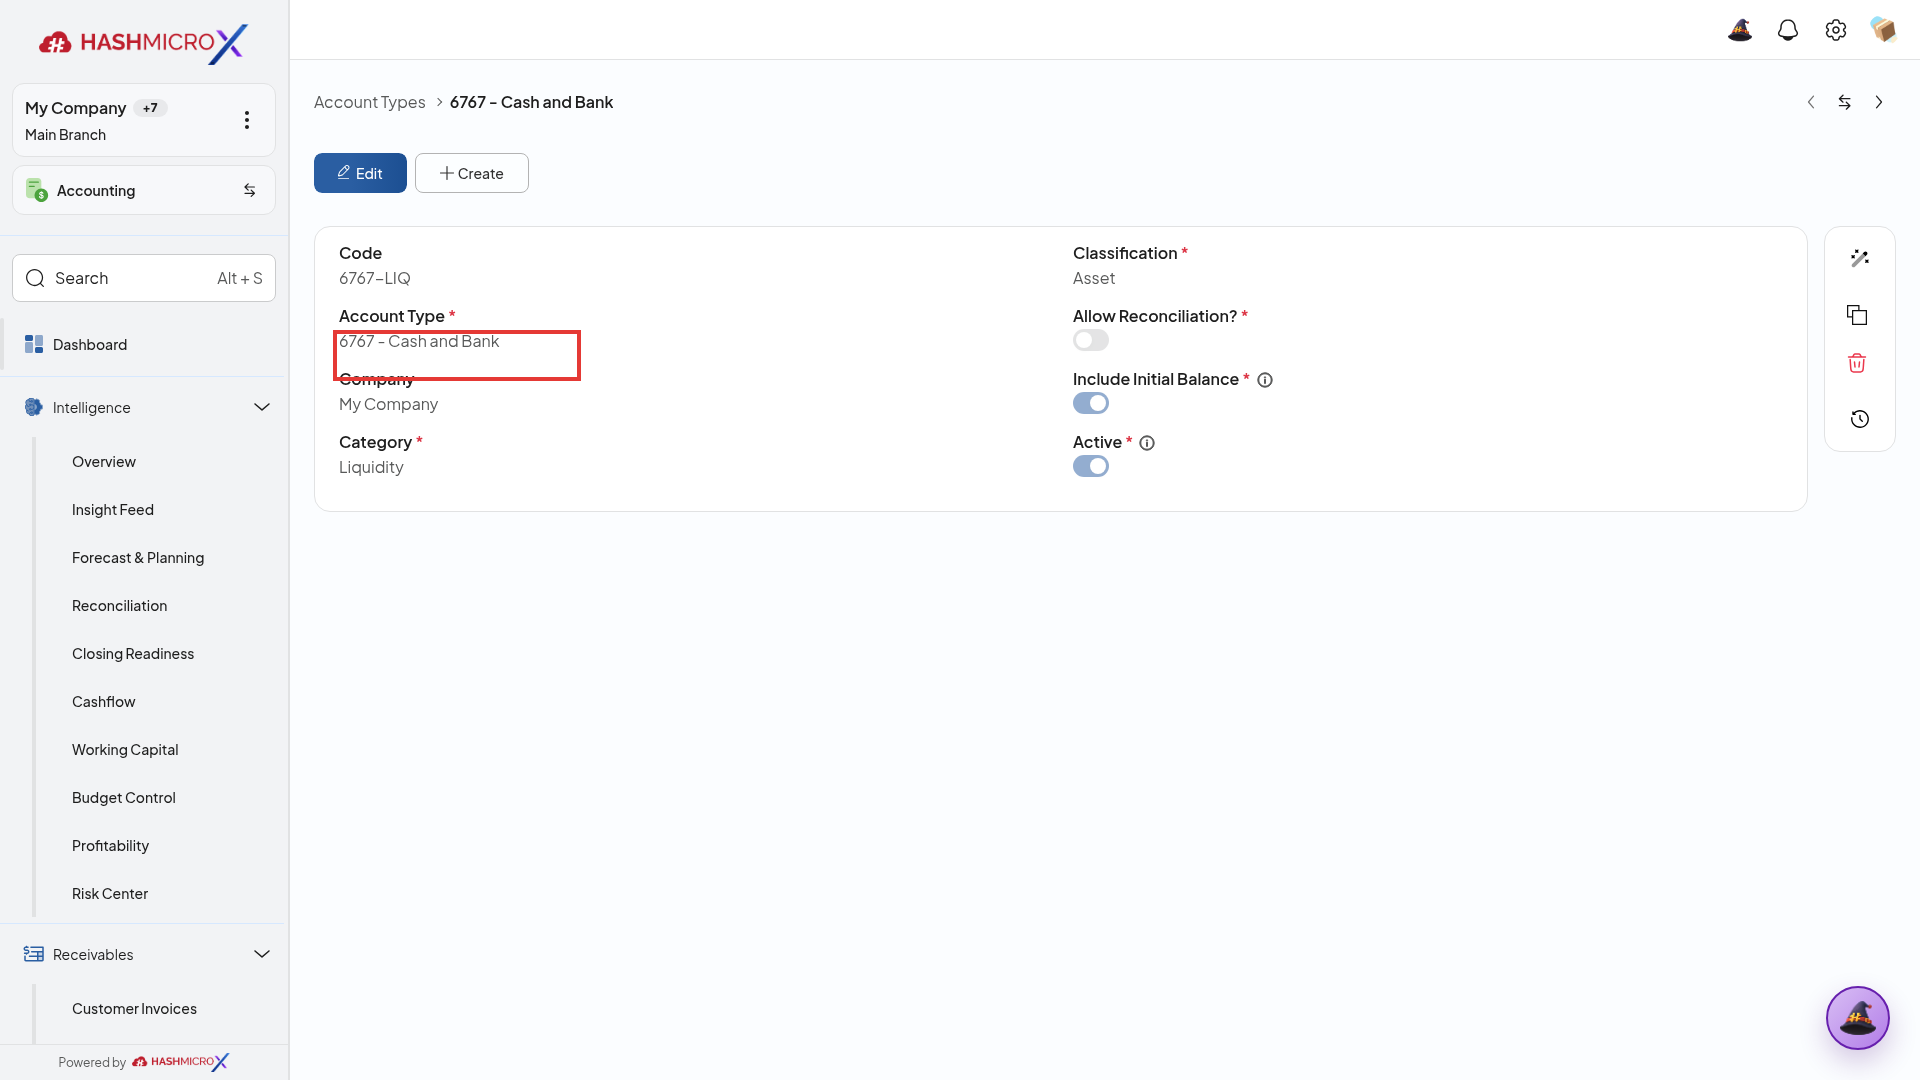Open Cashflow menu item

104,701
